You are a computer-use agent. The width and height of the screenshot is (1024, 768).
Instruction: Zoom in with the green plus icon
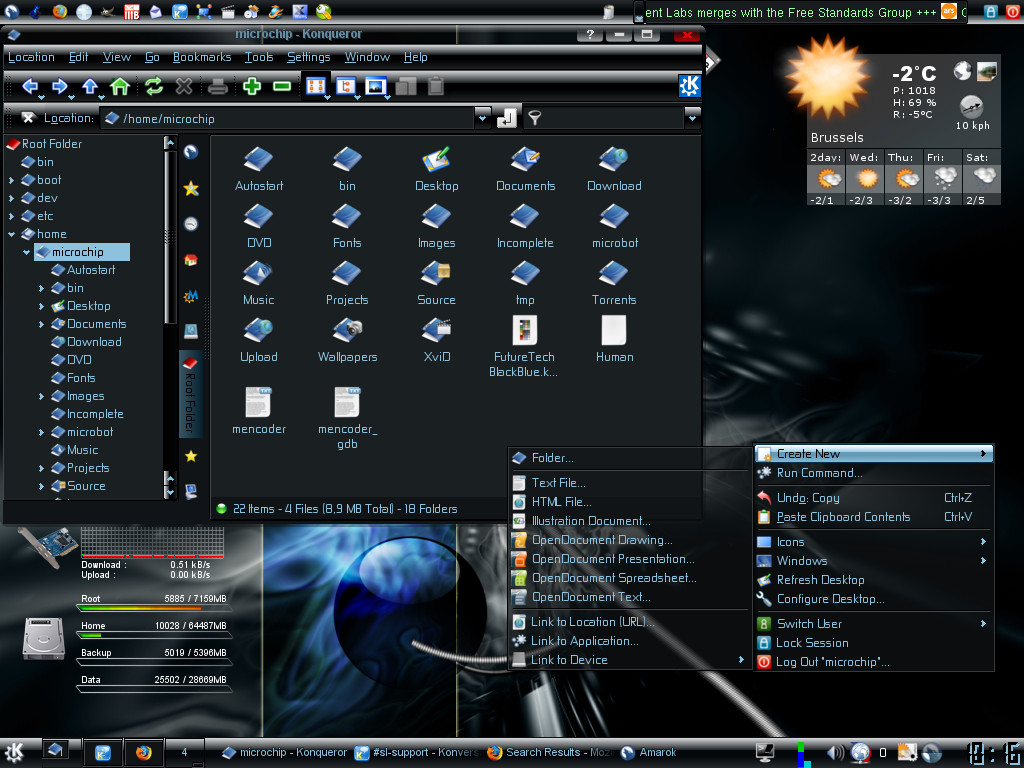click(x=252, y=86)
